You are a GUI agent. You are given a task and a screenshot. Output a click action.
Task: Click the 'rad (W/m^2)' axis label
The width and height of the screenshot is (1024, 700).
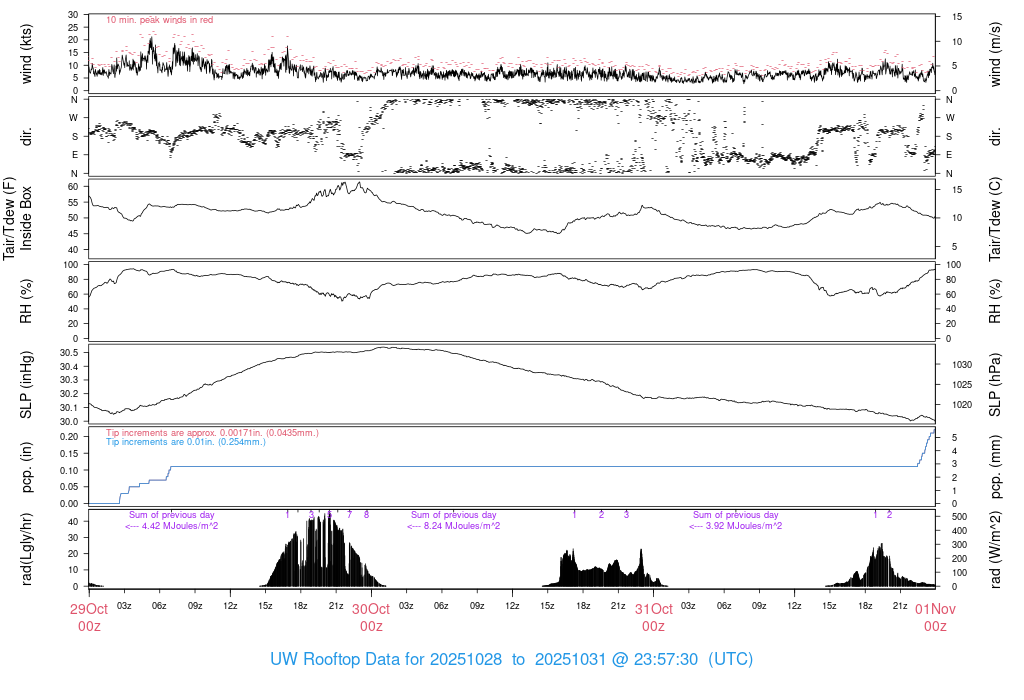(995, 550)
